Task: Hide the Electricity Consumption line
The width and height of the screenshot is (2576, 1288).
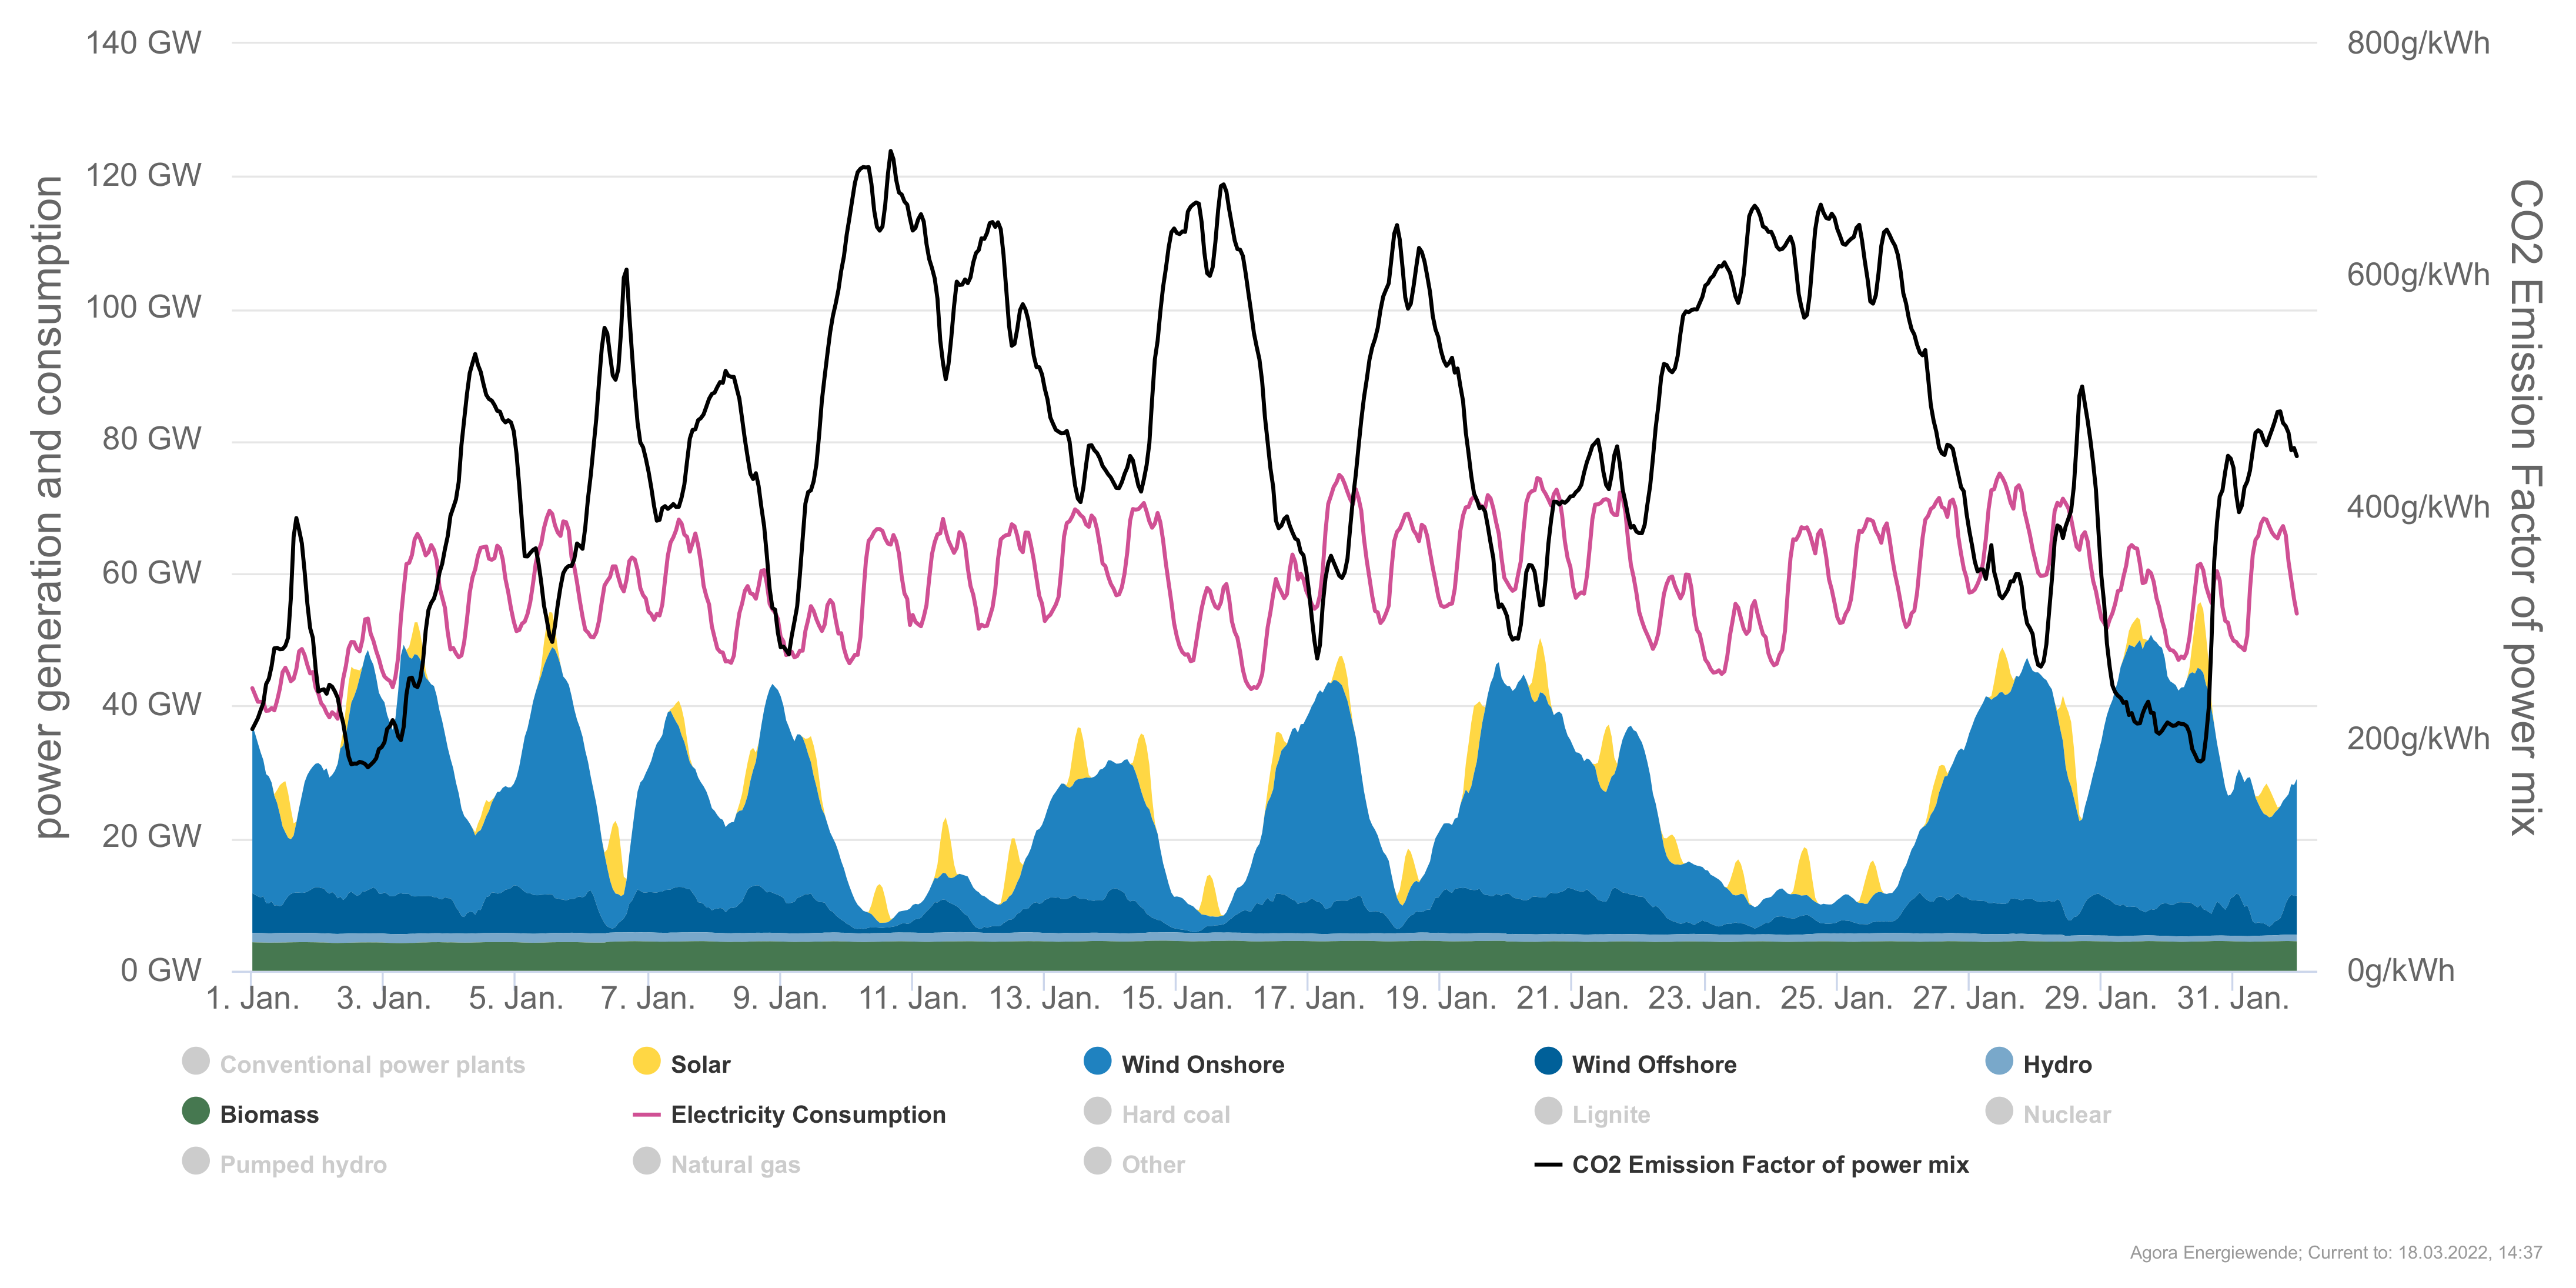Action: coord(807,1114)
